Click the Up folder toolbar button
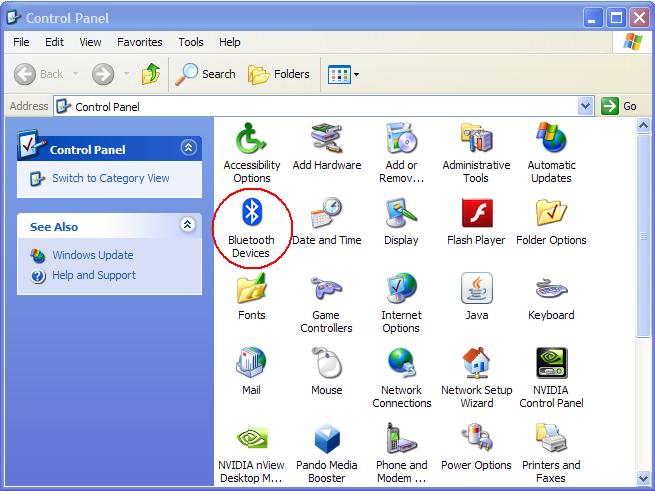 pyautogui.click(x=151, y=74)
